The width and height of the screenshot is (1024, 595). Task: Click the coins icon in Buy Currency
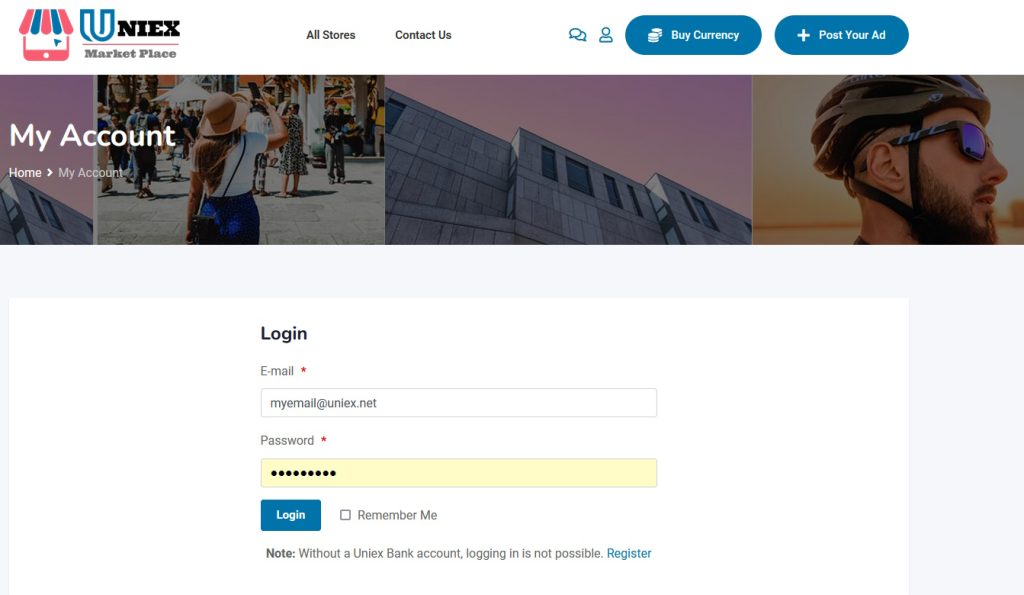pos(655,35)
